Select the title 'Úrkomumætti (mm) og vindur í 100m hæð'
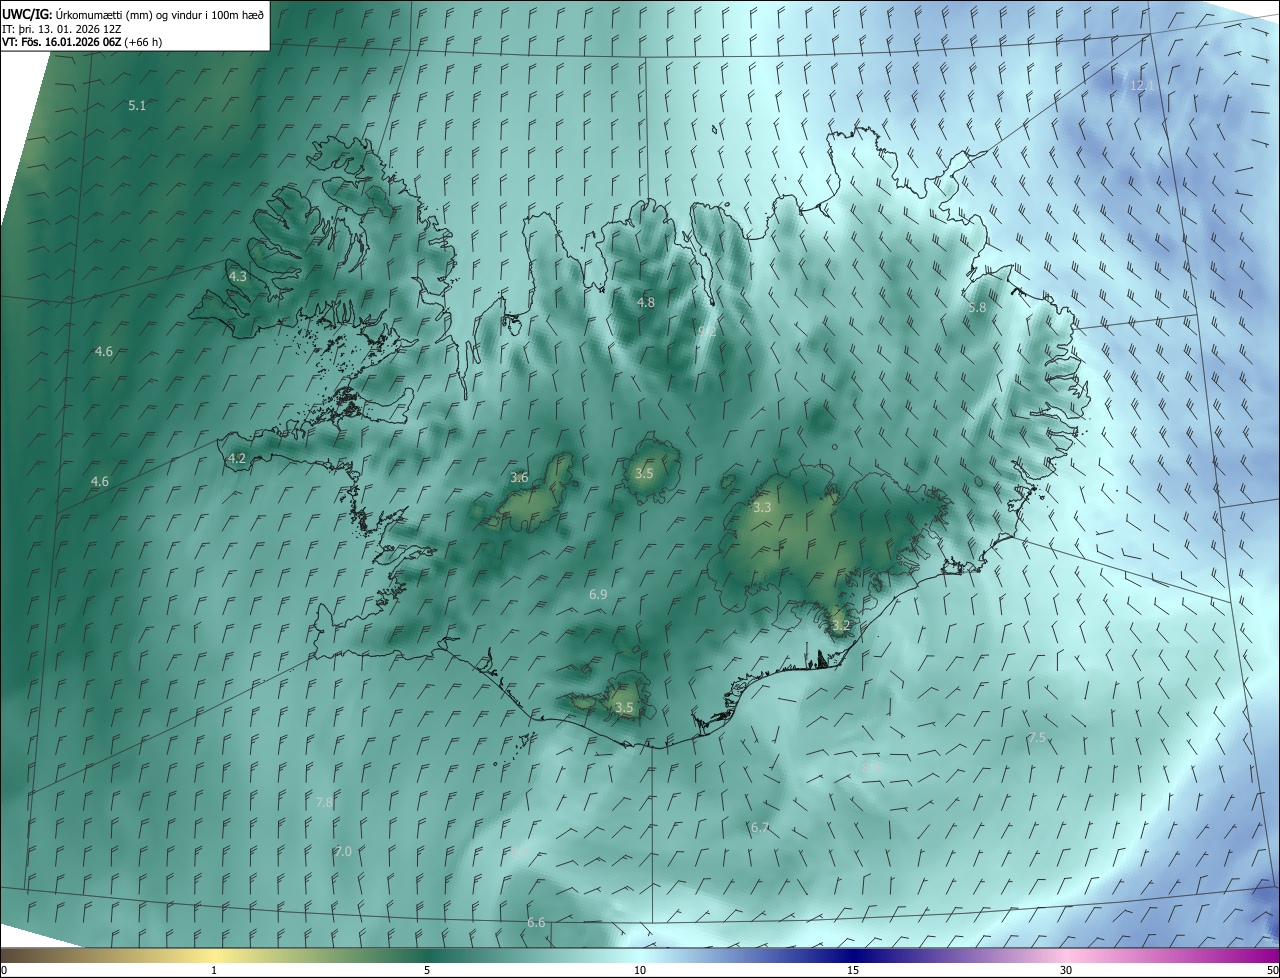Image resolution: width=1280 pixels, height=978 pixels. click(160, 13)
